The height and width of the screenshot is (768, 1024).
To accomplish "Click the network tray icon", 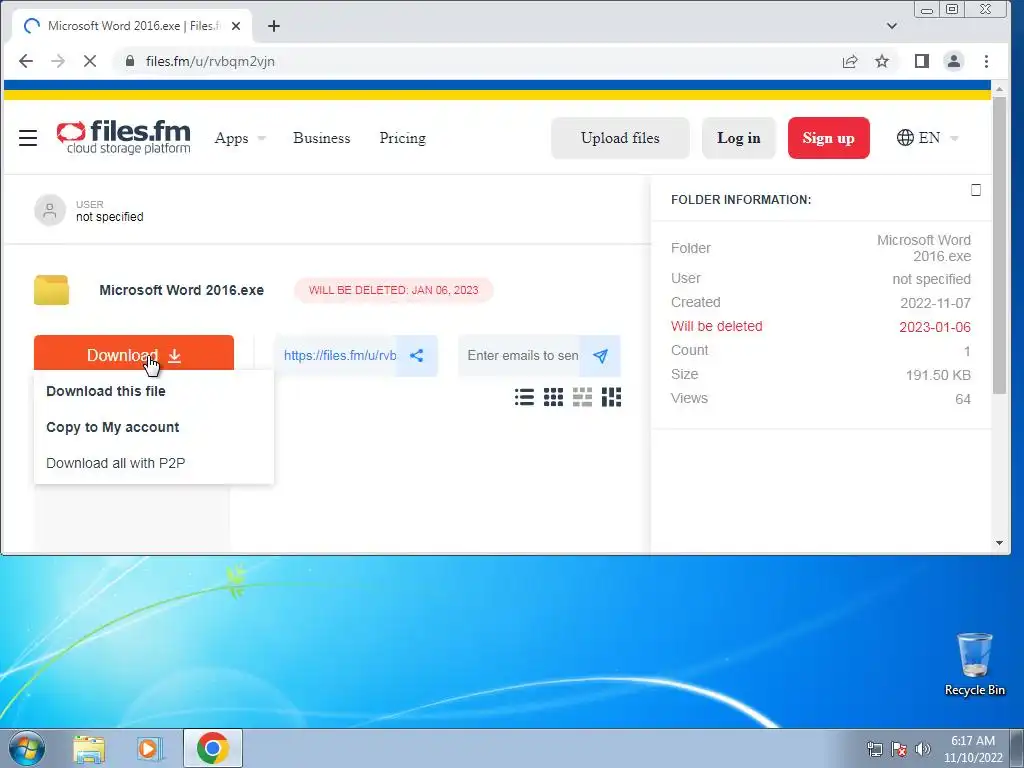I will coord(874,748).
